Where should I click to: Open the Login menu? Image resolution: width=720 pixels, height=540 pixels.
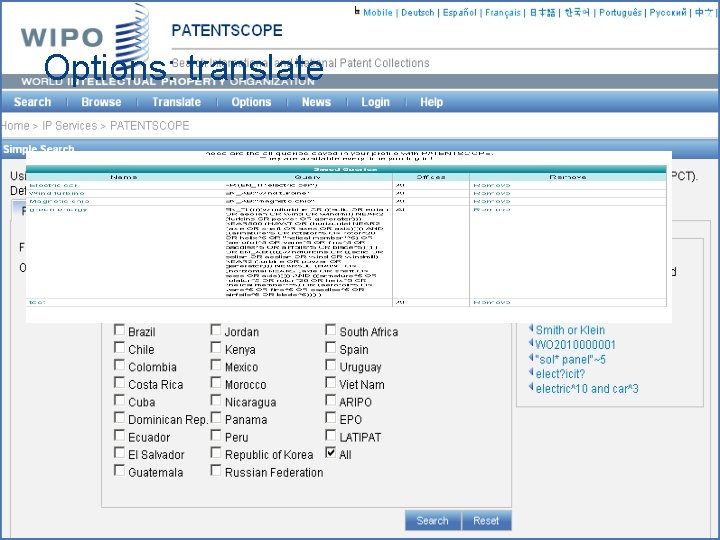375,102
